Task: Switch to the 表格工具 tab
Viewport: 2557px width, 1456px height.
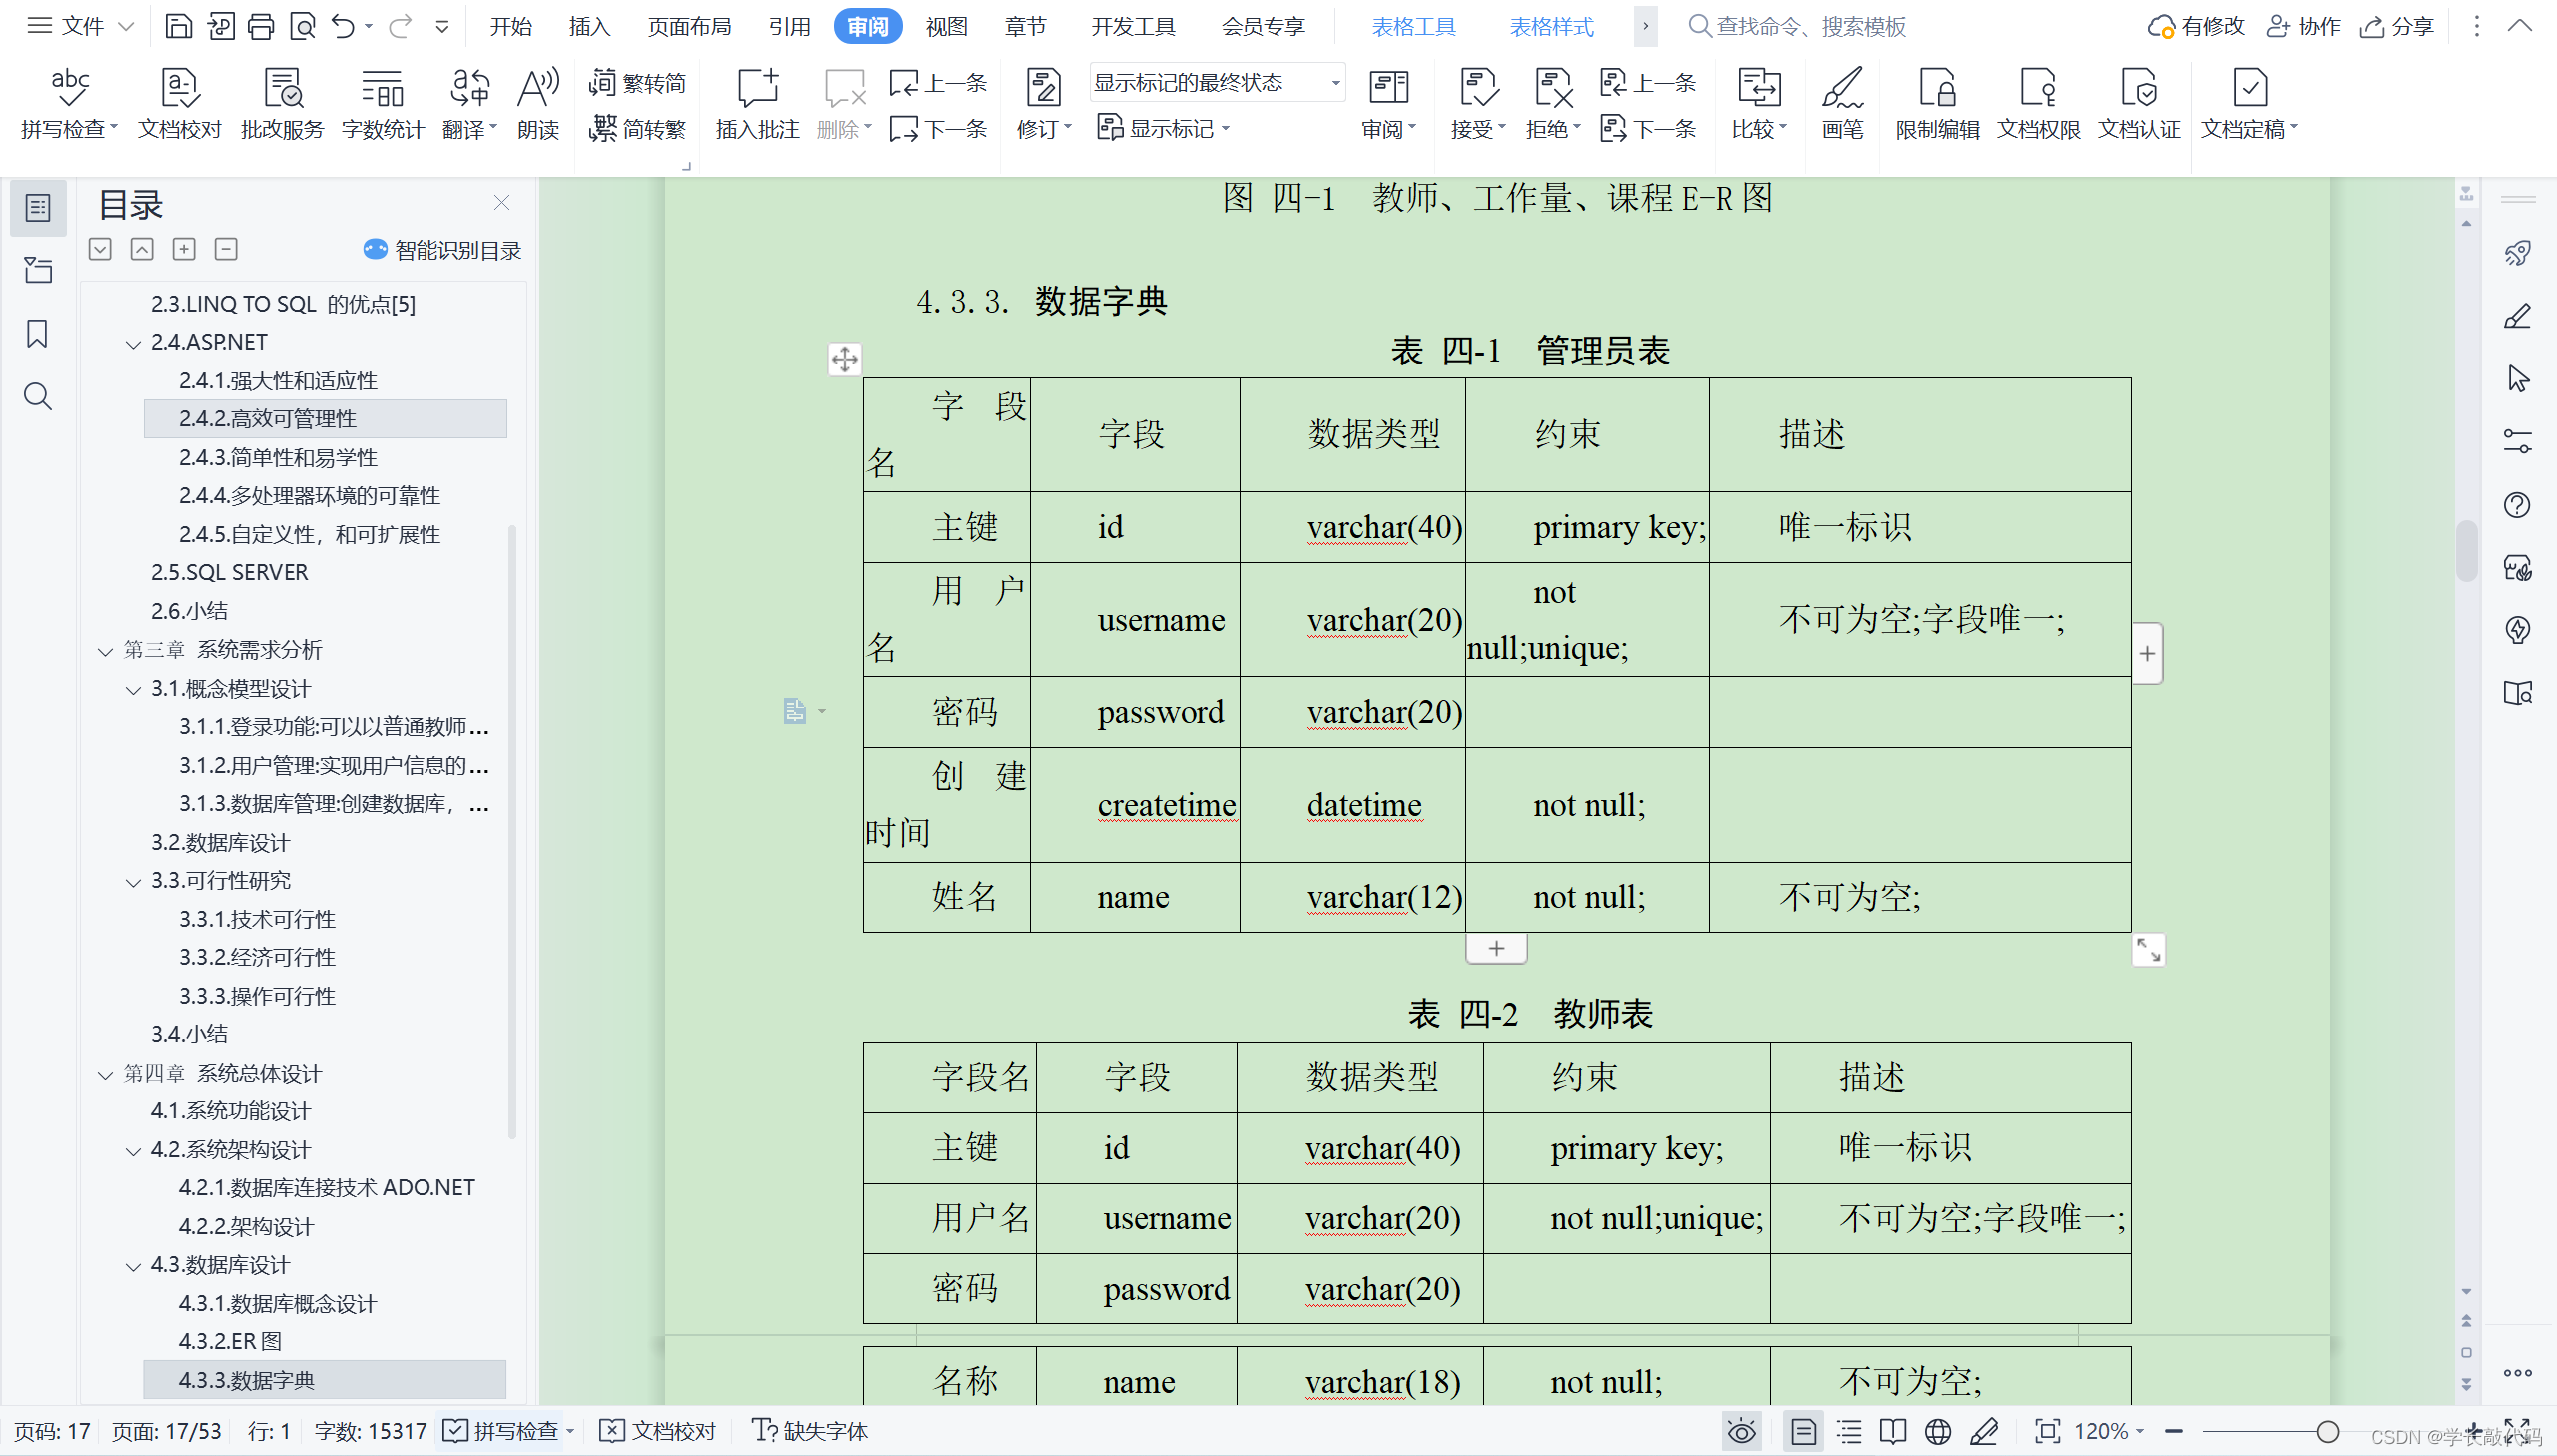Action: (1413, 27)
